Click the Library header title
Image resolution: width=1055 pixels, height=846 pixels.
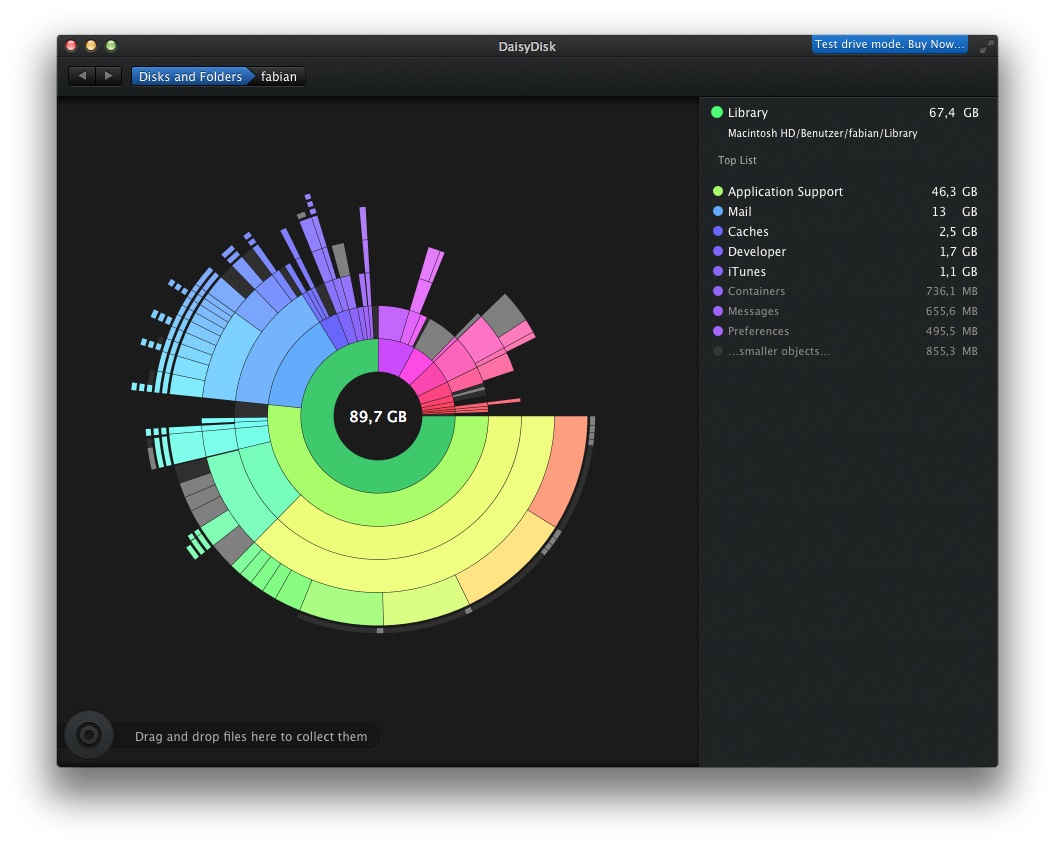point(747,113)
